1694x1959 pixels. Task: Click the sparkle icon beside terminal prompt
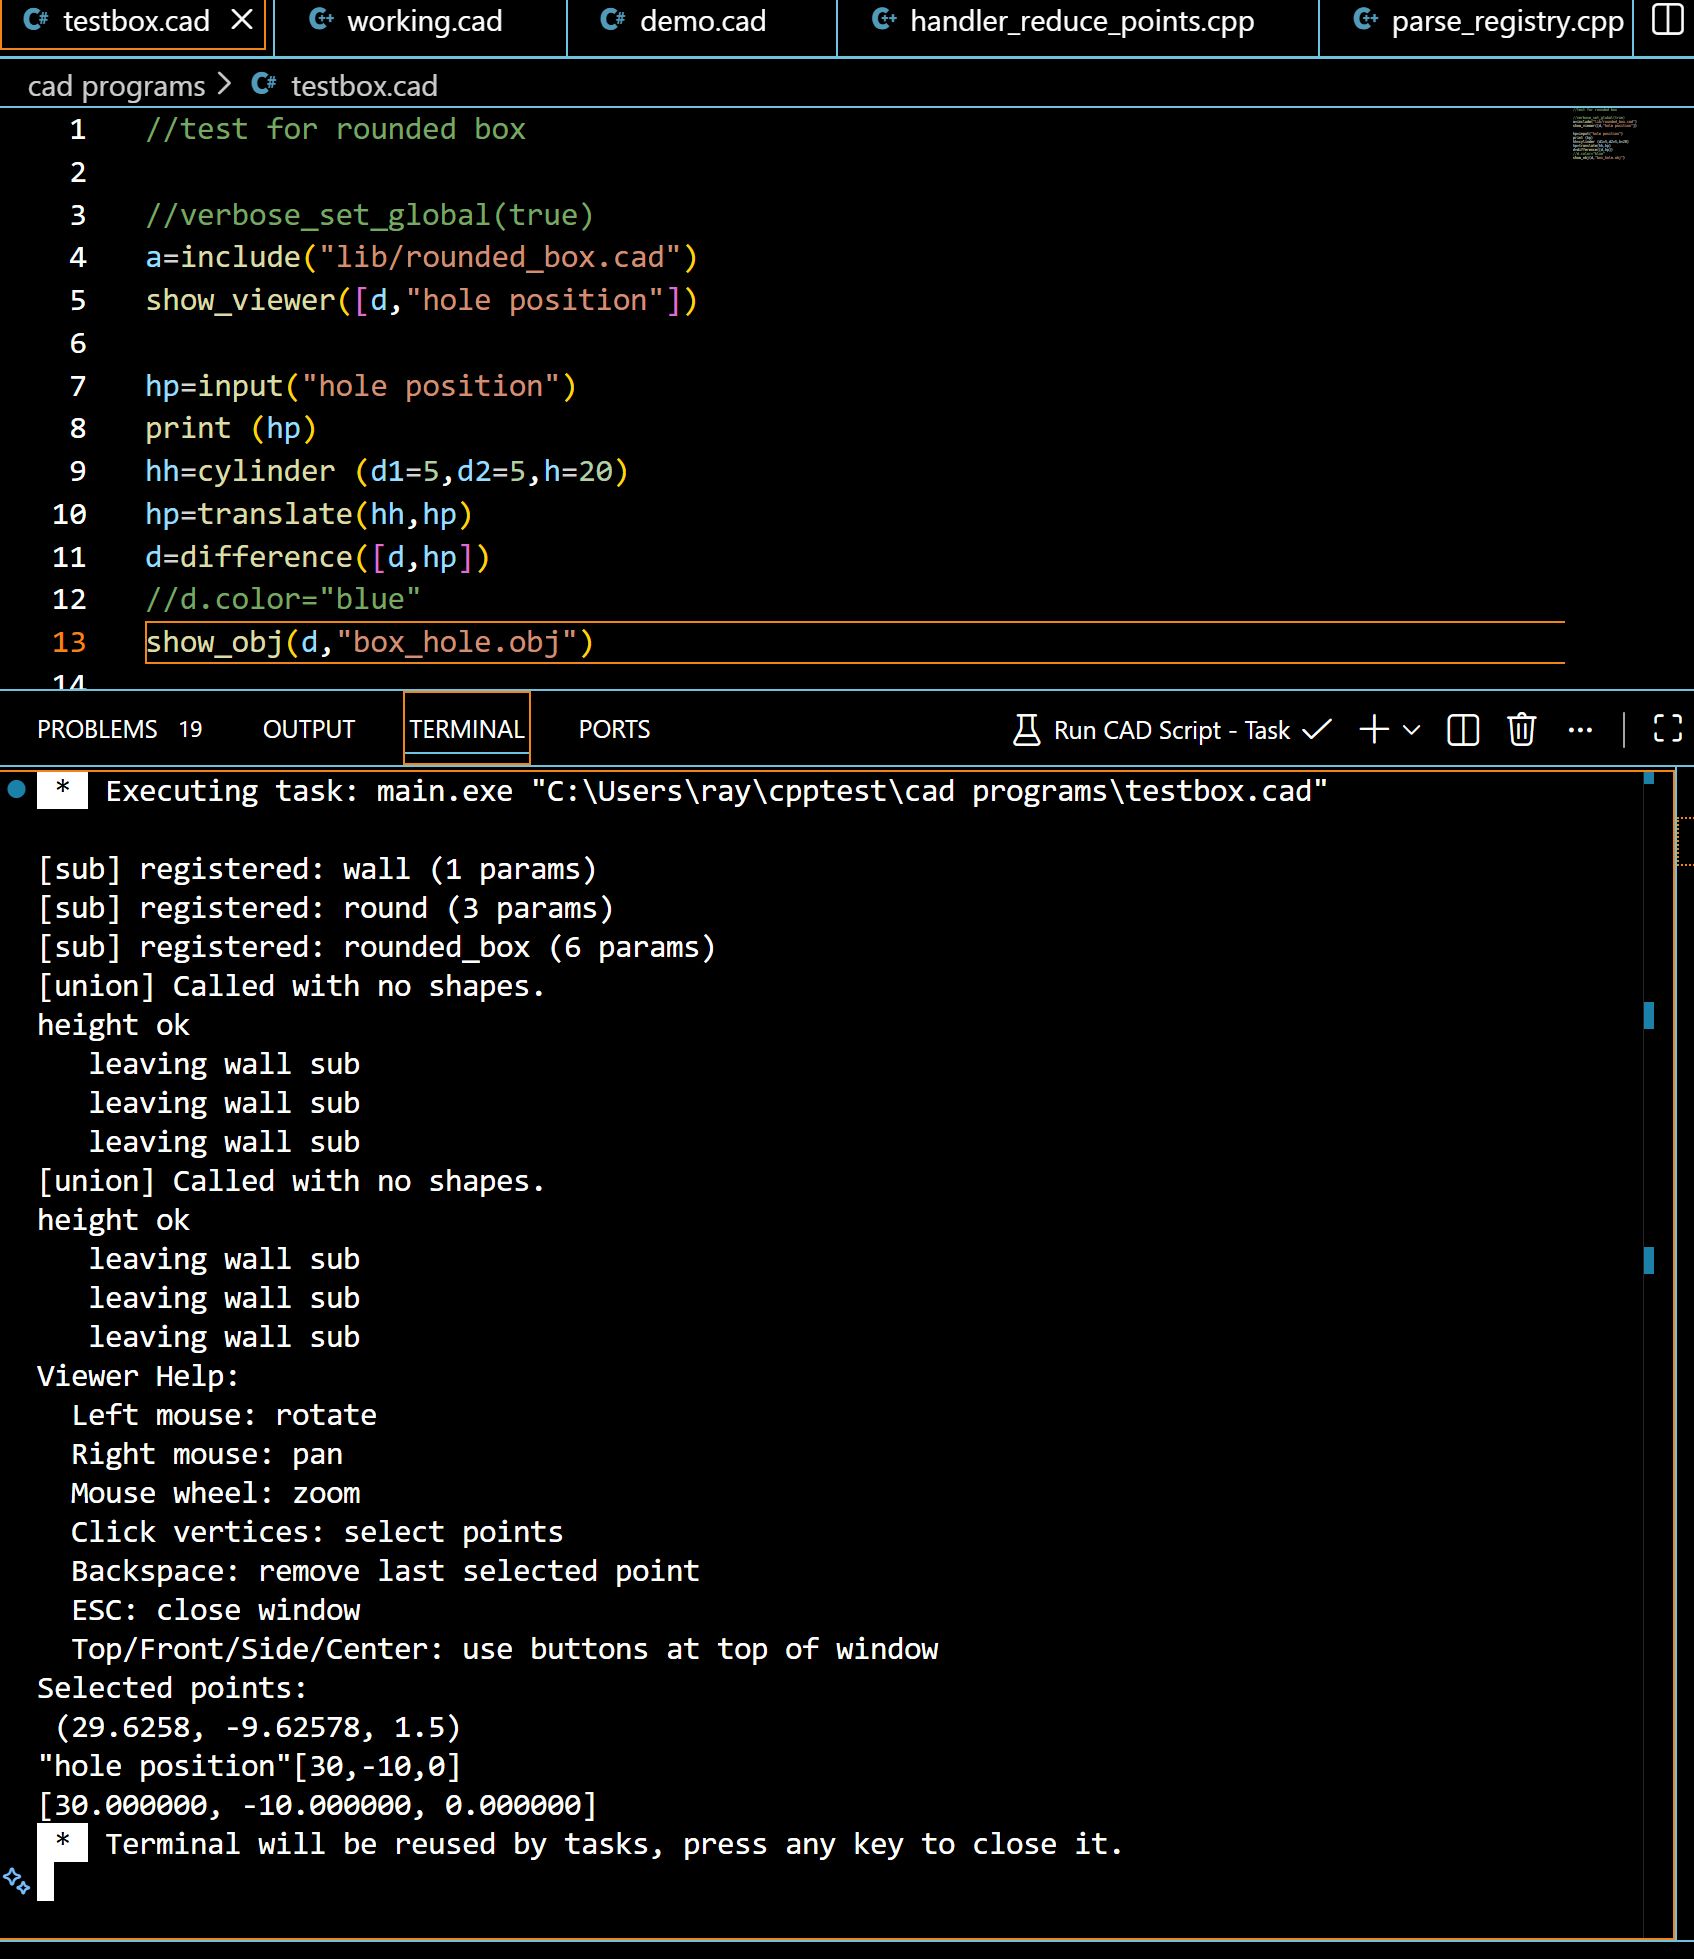pos(16,1880)
